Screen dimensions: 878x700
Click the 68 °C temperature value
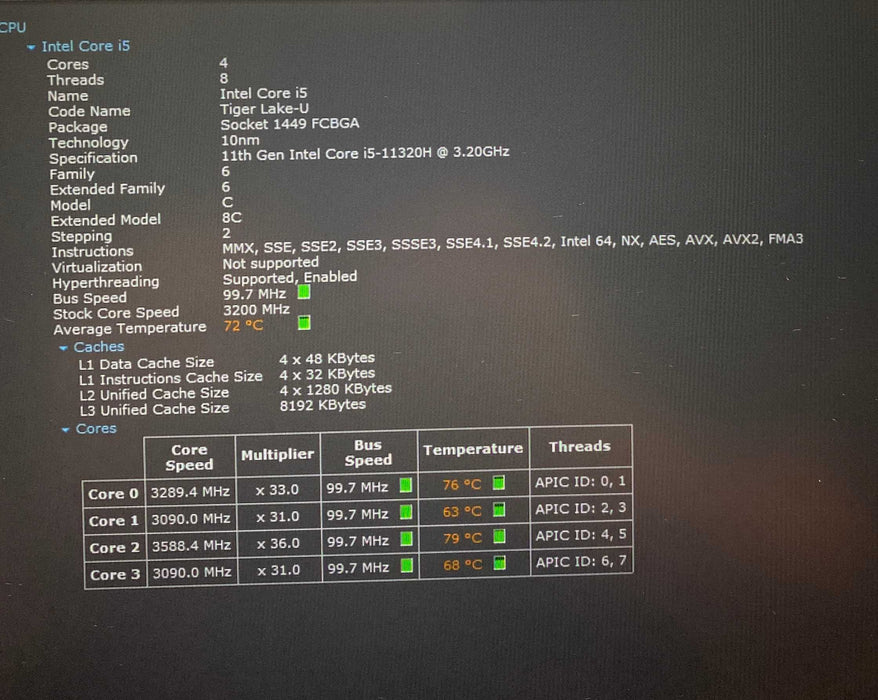point(463,565)
